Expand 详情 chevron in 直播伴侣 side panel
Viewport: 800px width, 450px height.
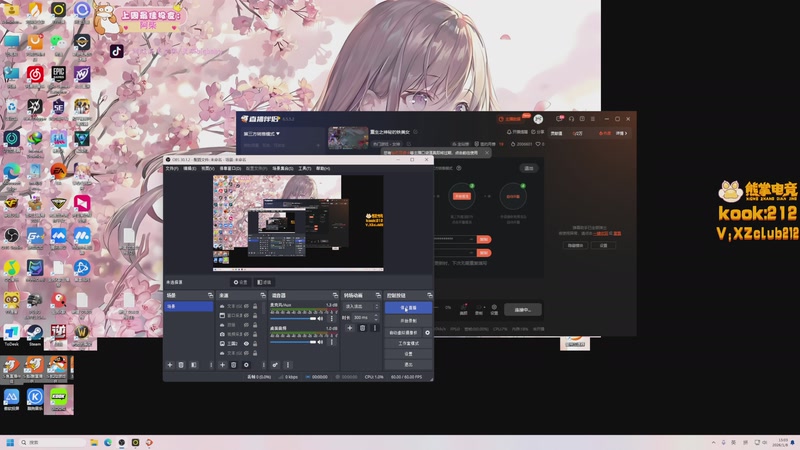pos(622,133)
